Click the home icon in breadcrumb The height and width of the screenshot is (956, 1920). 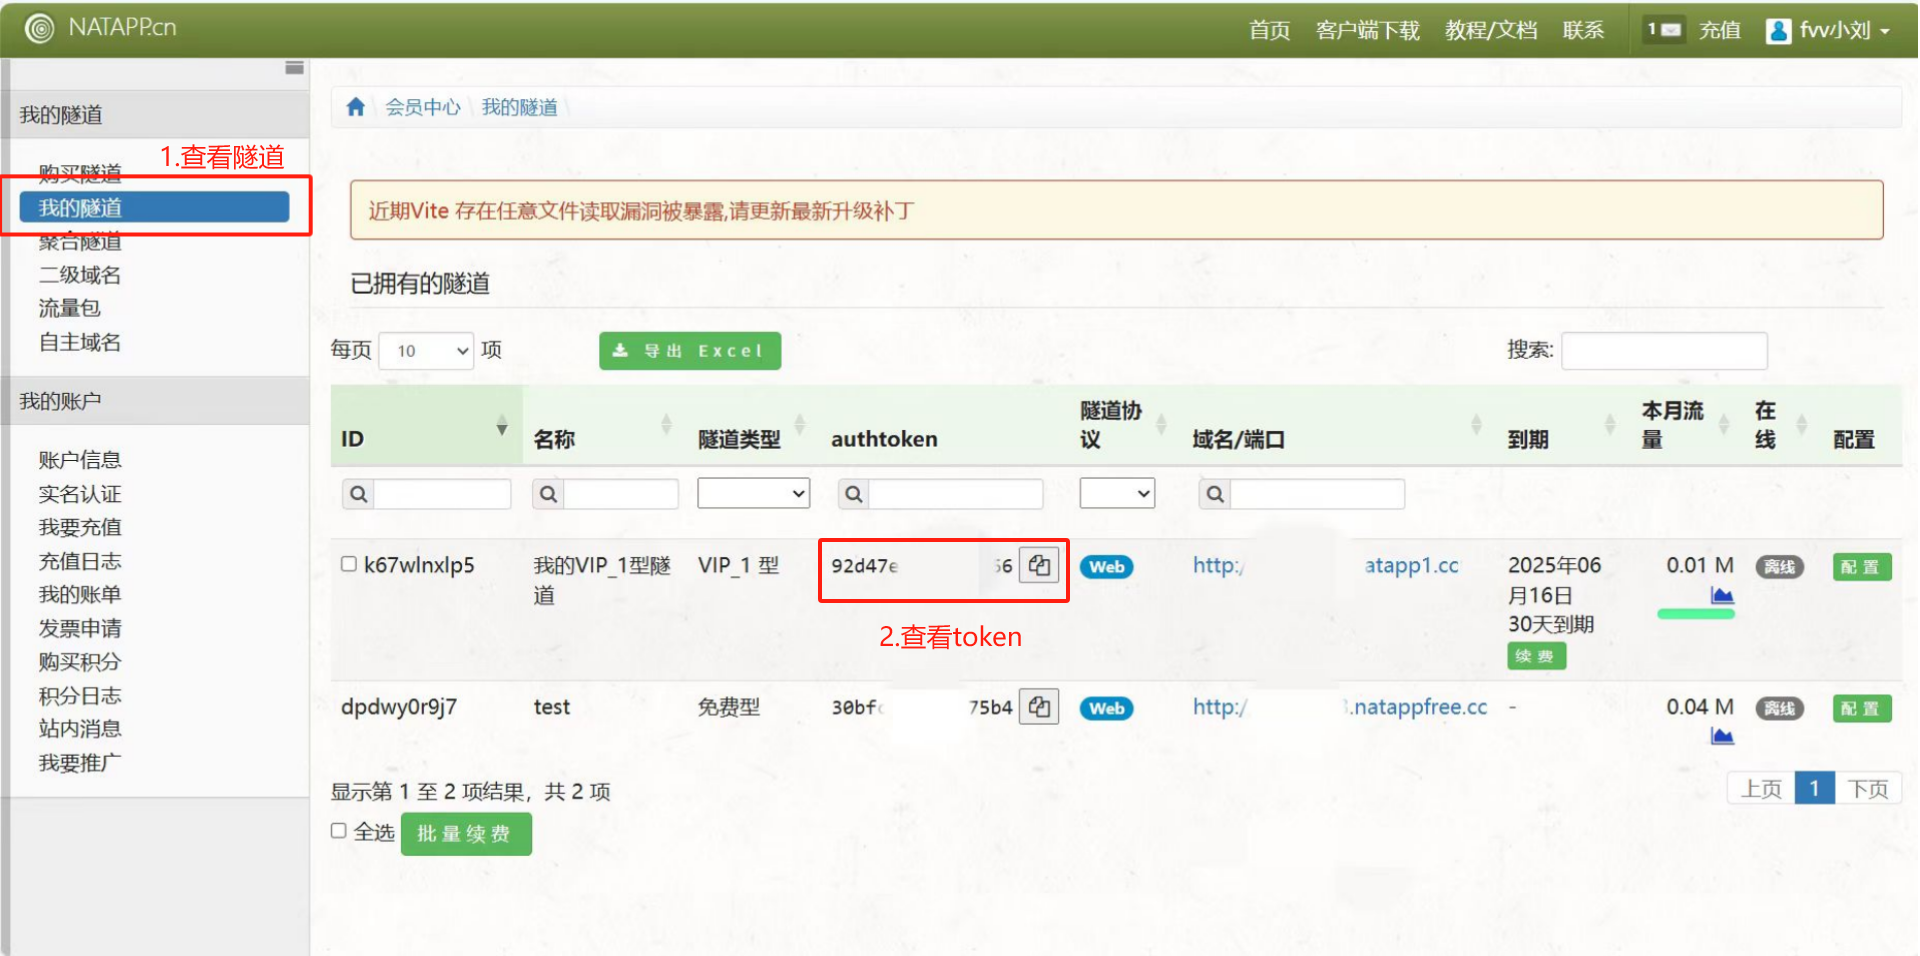[355, 107]
